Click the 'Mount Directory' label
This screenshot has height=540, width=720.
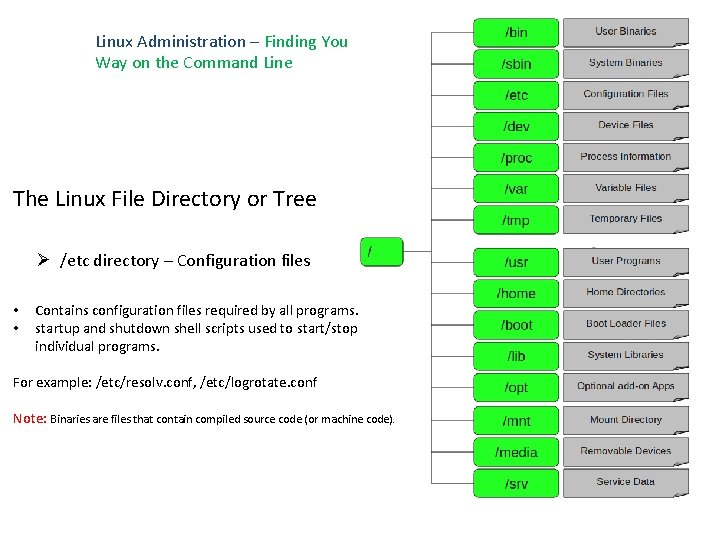(626, 420)
